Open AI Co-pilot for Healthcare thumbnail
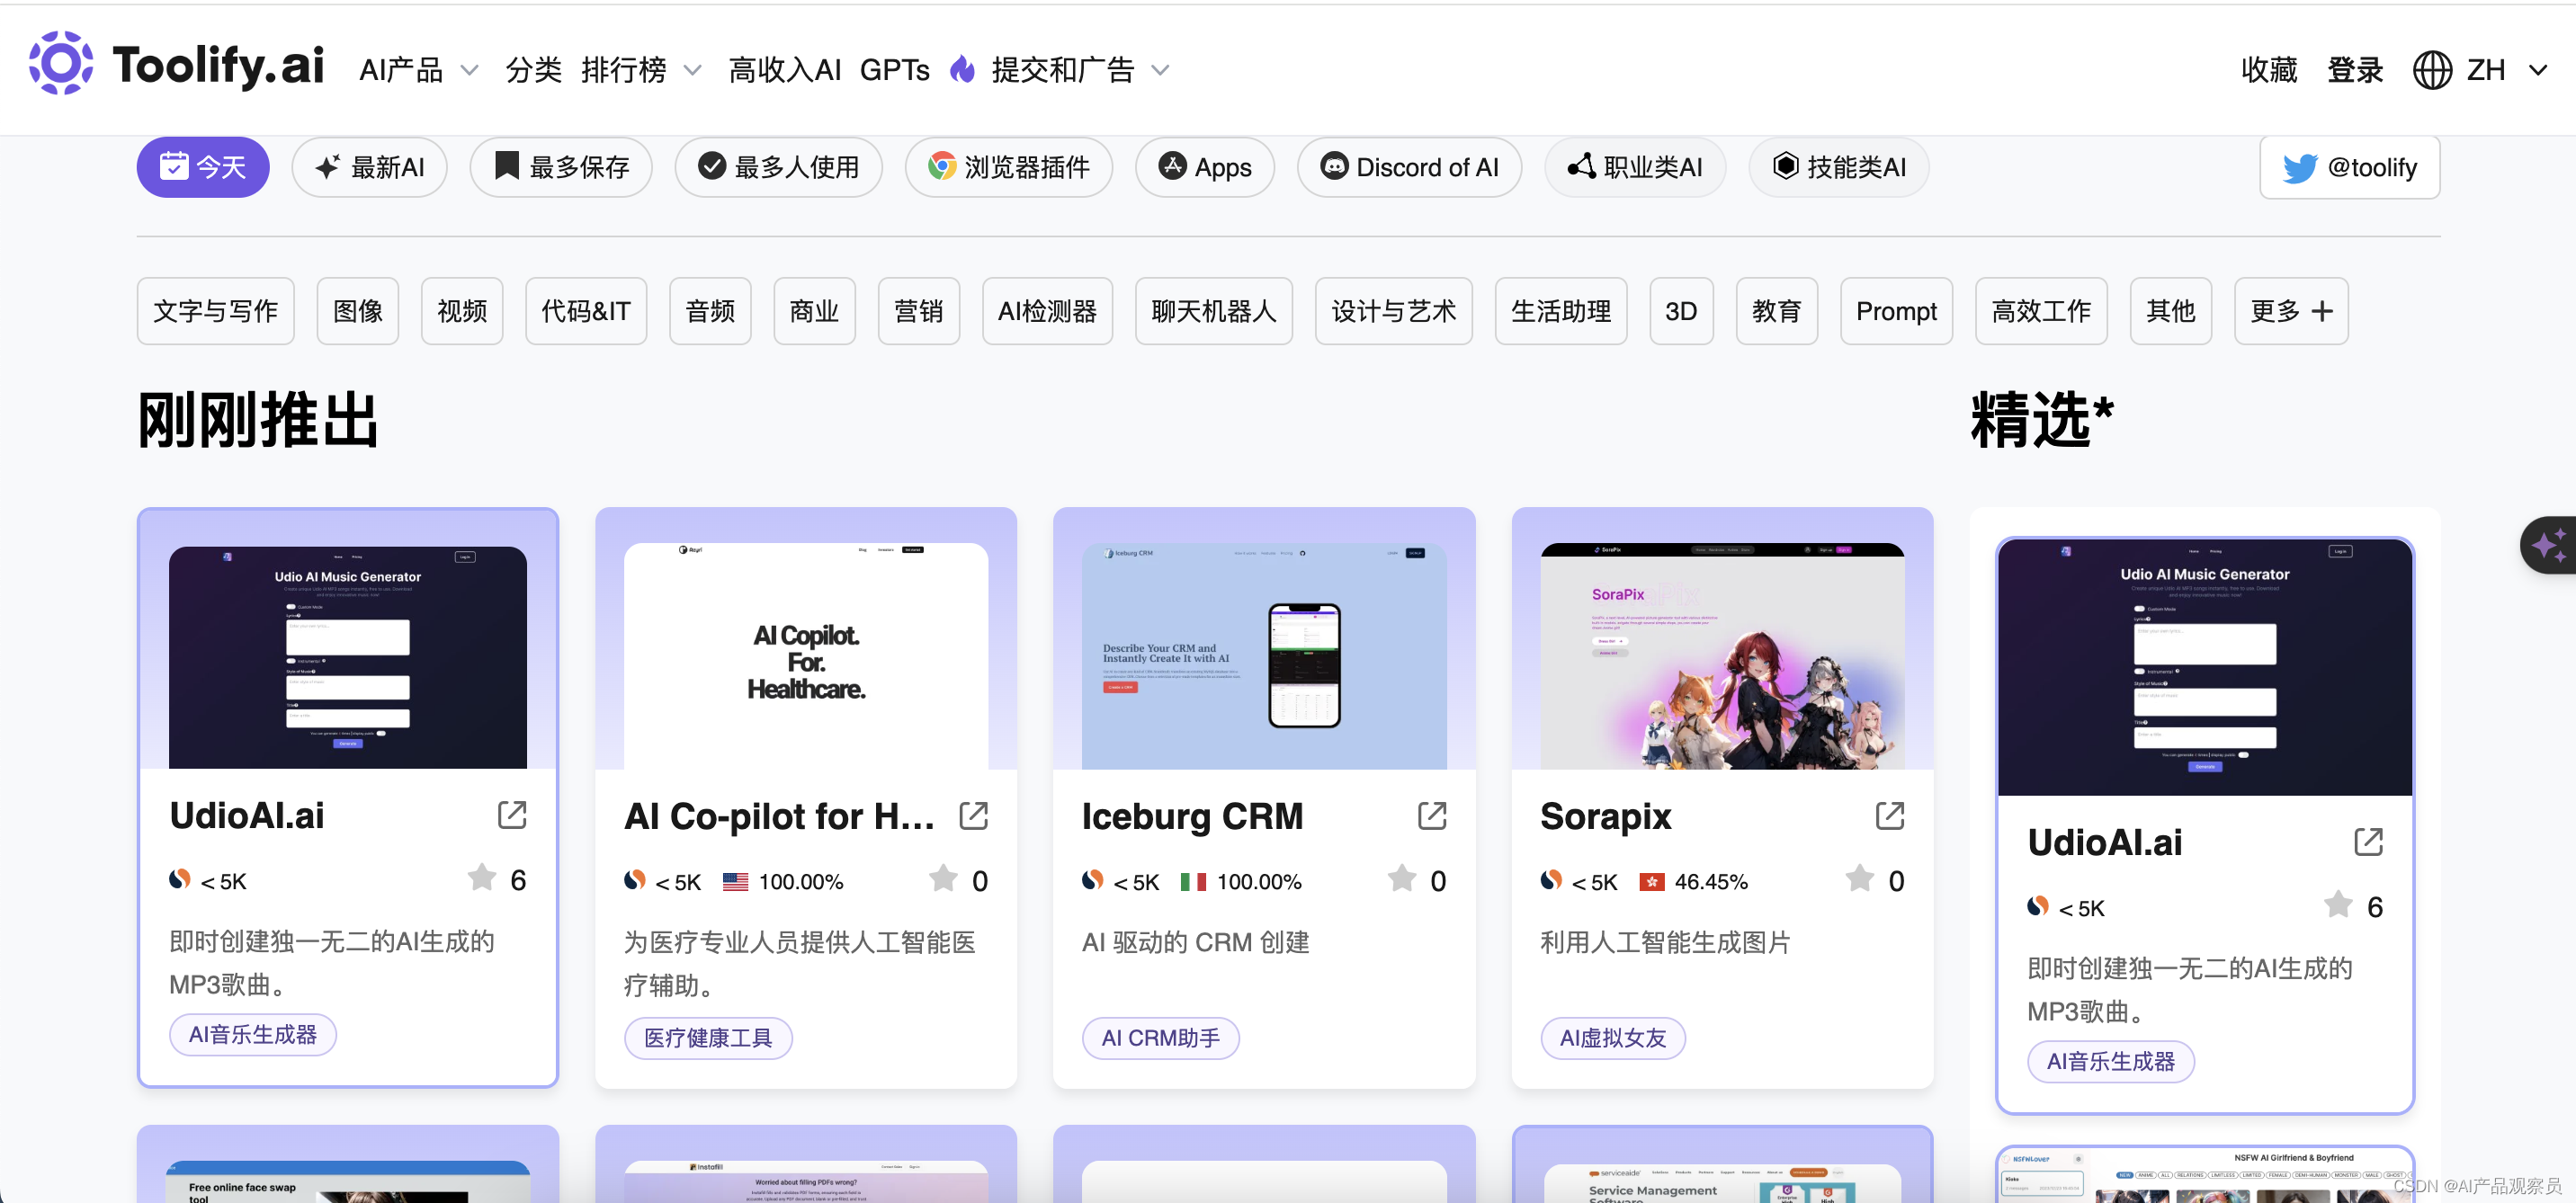Image resolution: width=2576 pixels, height=1203 pixels. tap(806, 656)
